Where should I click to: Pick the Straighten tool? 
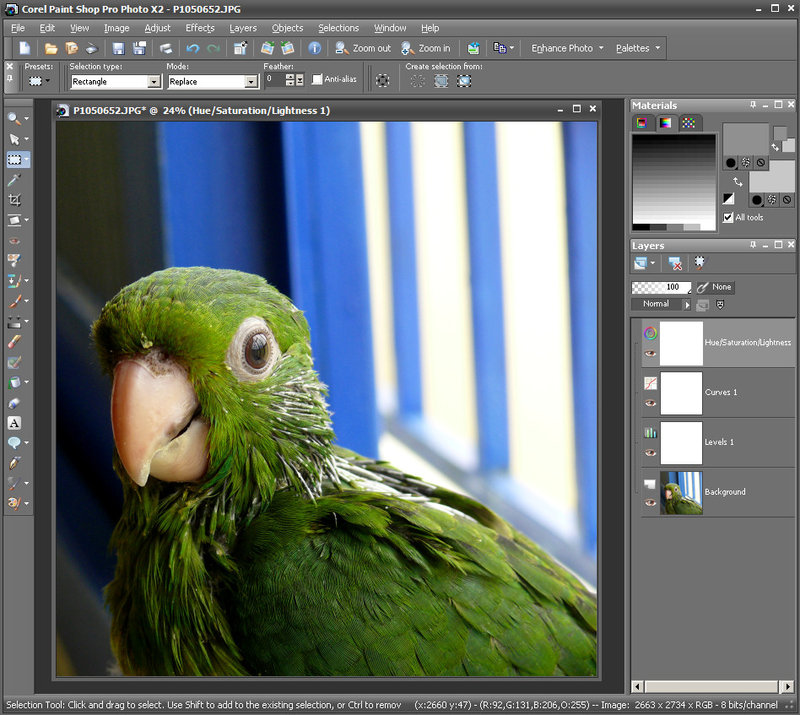tap(14, 220)
